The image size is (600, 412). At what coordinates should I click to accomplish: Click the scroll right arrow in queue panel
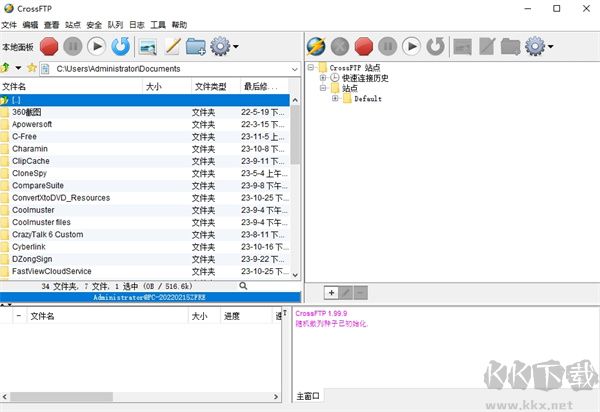276,397
